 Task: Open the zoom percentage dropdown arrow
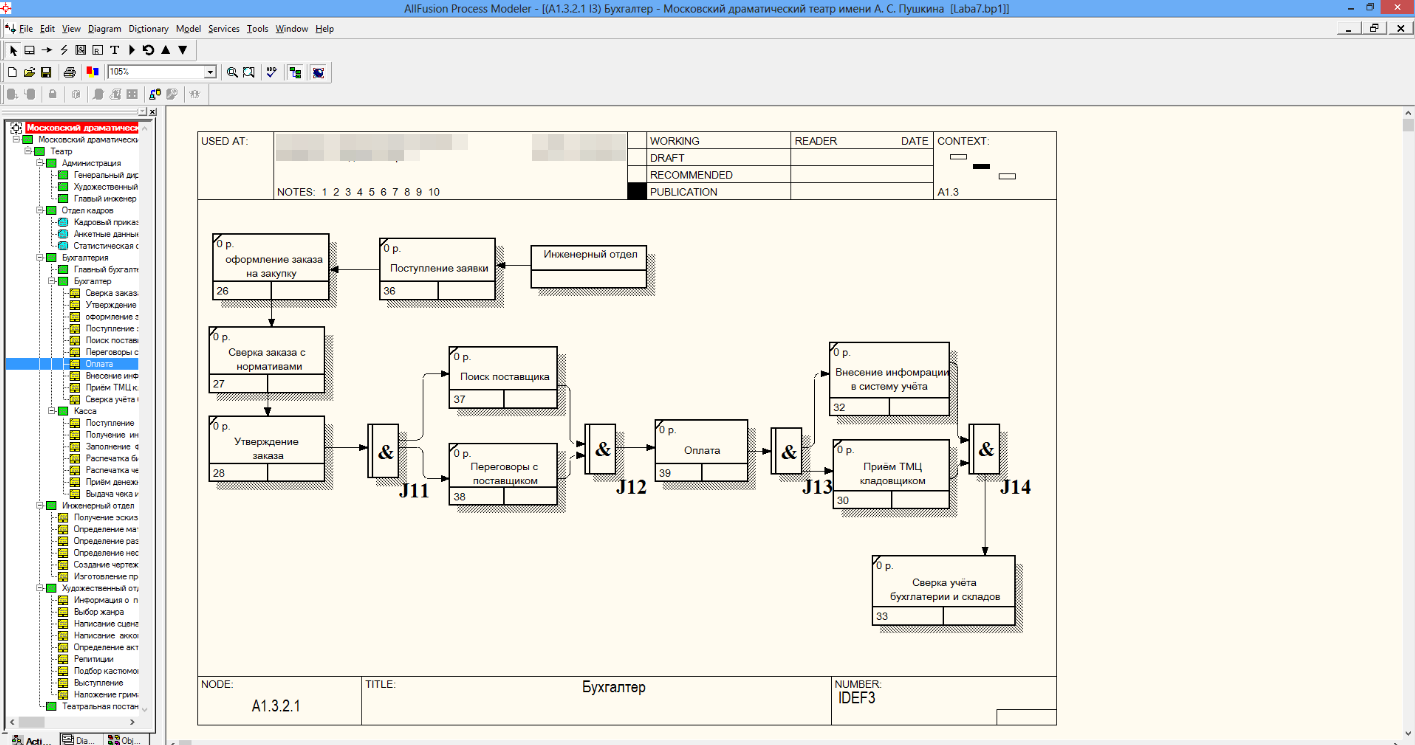click(210, 72)
